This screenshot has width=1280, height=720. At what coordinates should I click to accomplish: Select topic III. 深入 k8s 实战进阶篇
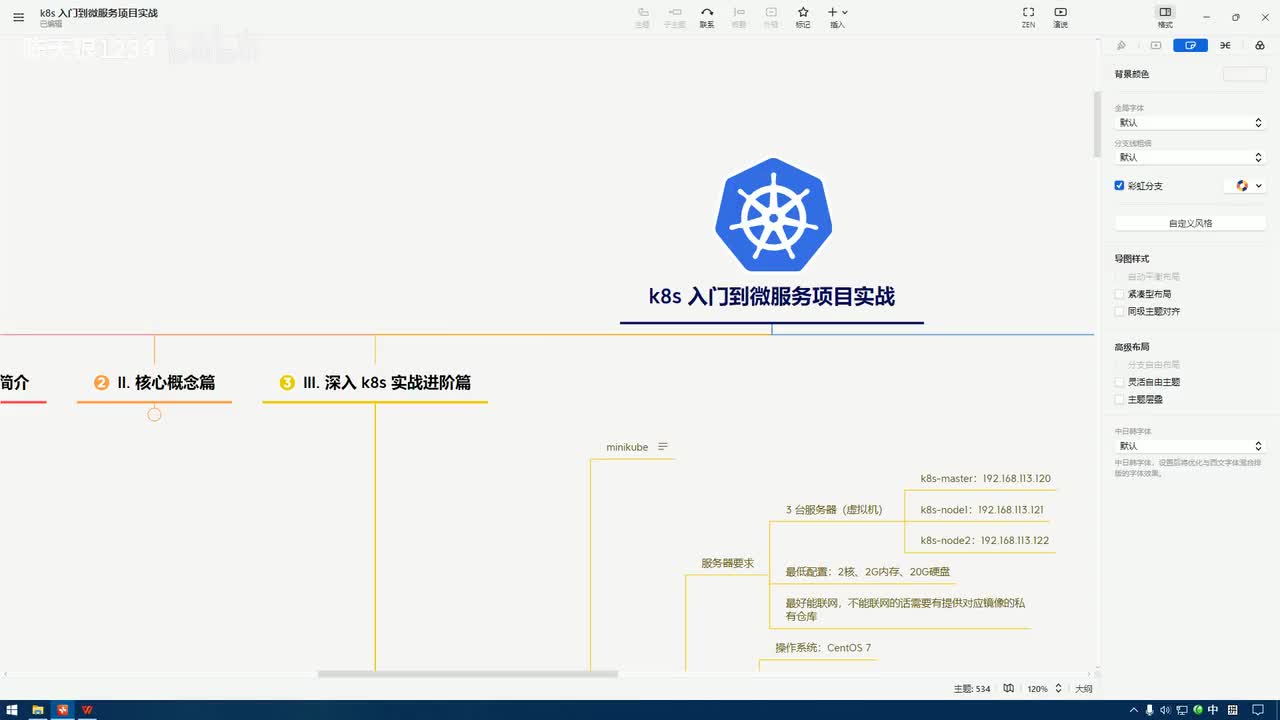click(387, 382)
